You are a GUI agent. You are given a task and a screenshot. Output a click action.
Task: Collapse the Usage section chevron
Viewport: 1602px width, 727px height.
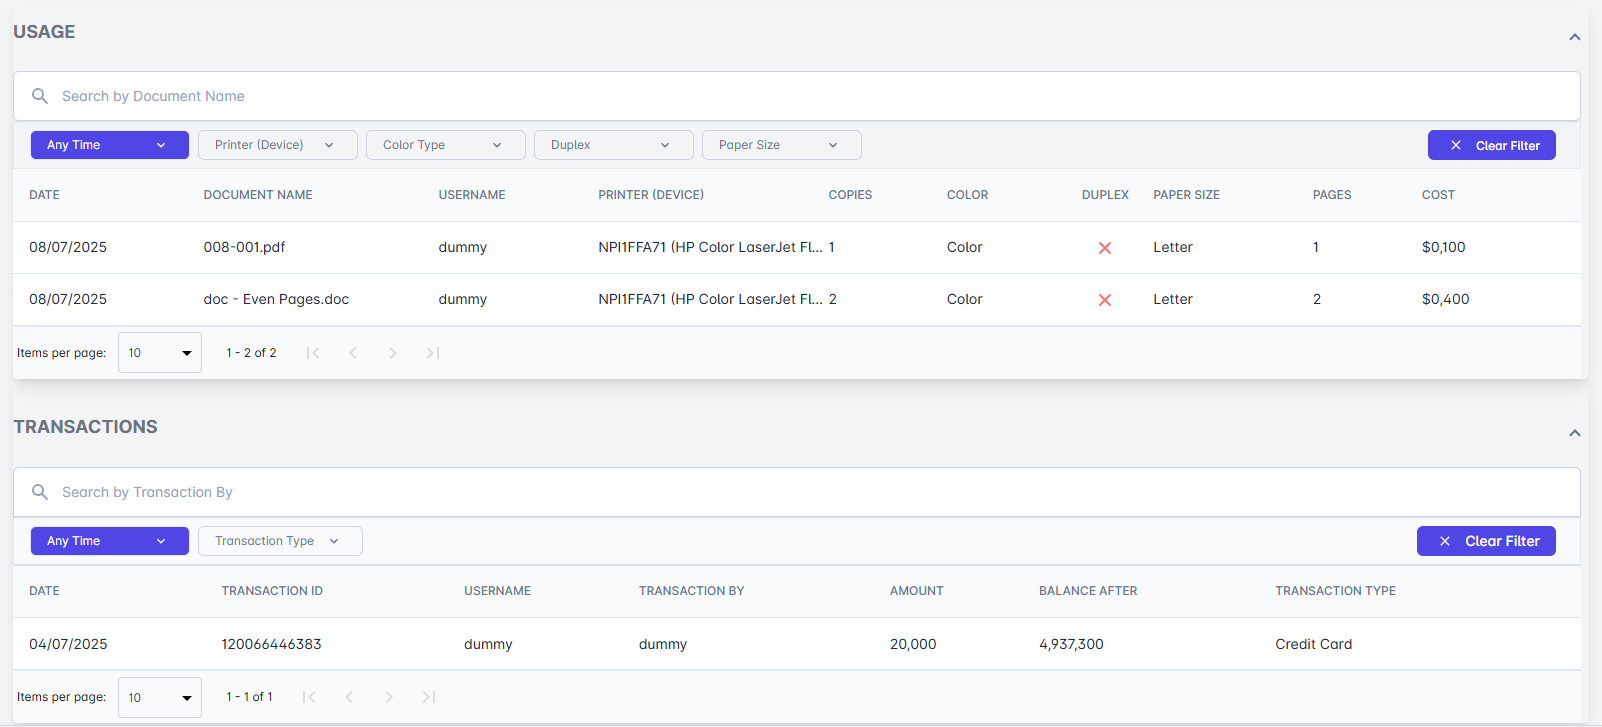[1574, 37]
